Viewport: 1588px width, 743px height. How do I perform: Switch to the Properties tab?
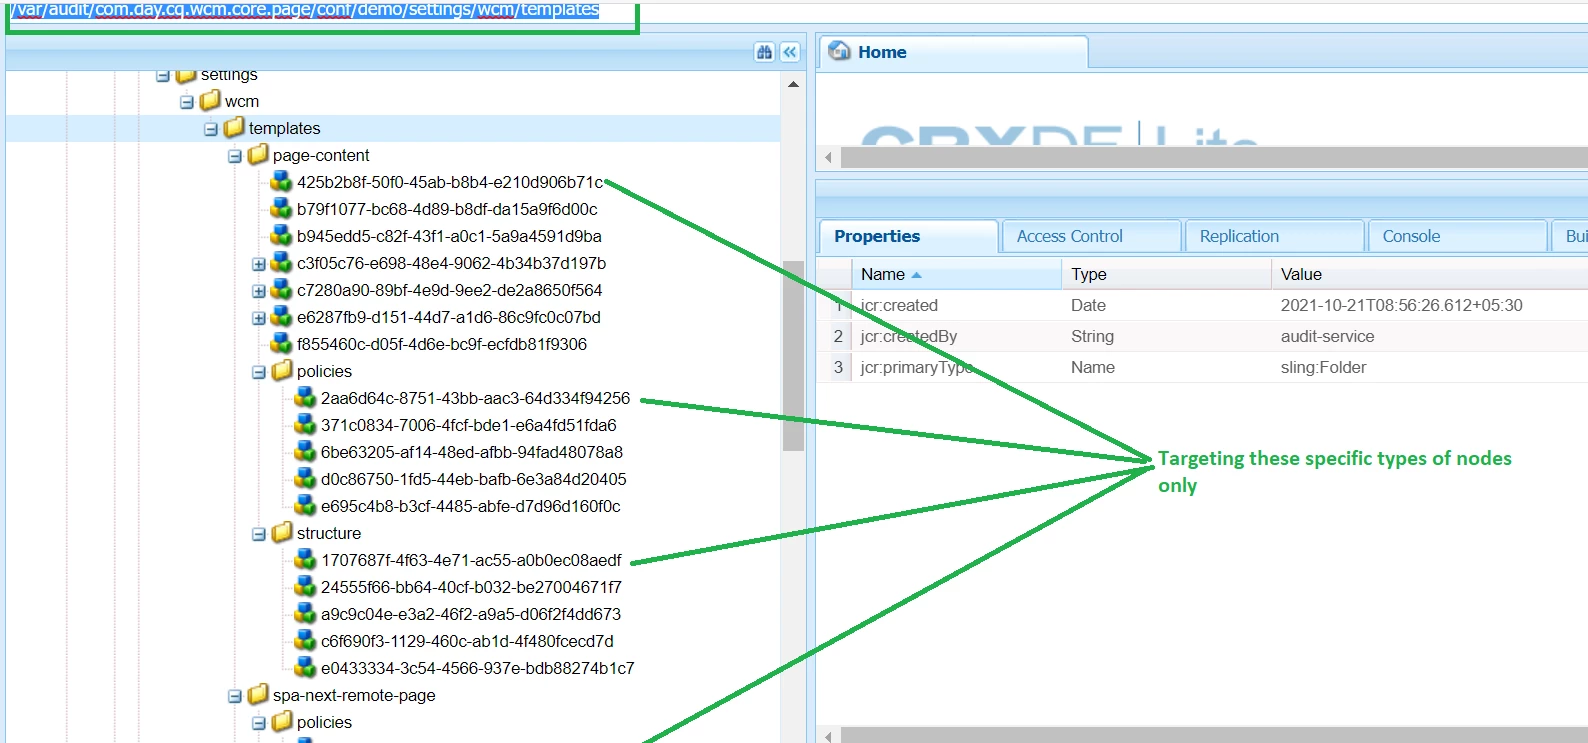909,236
